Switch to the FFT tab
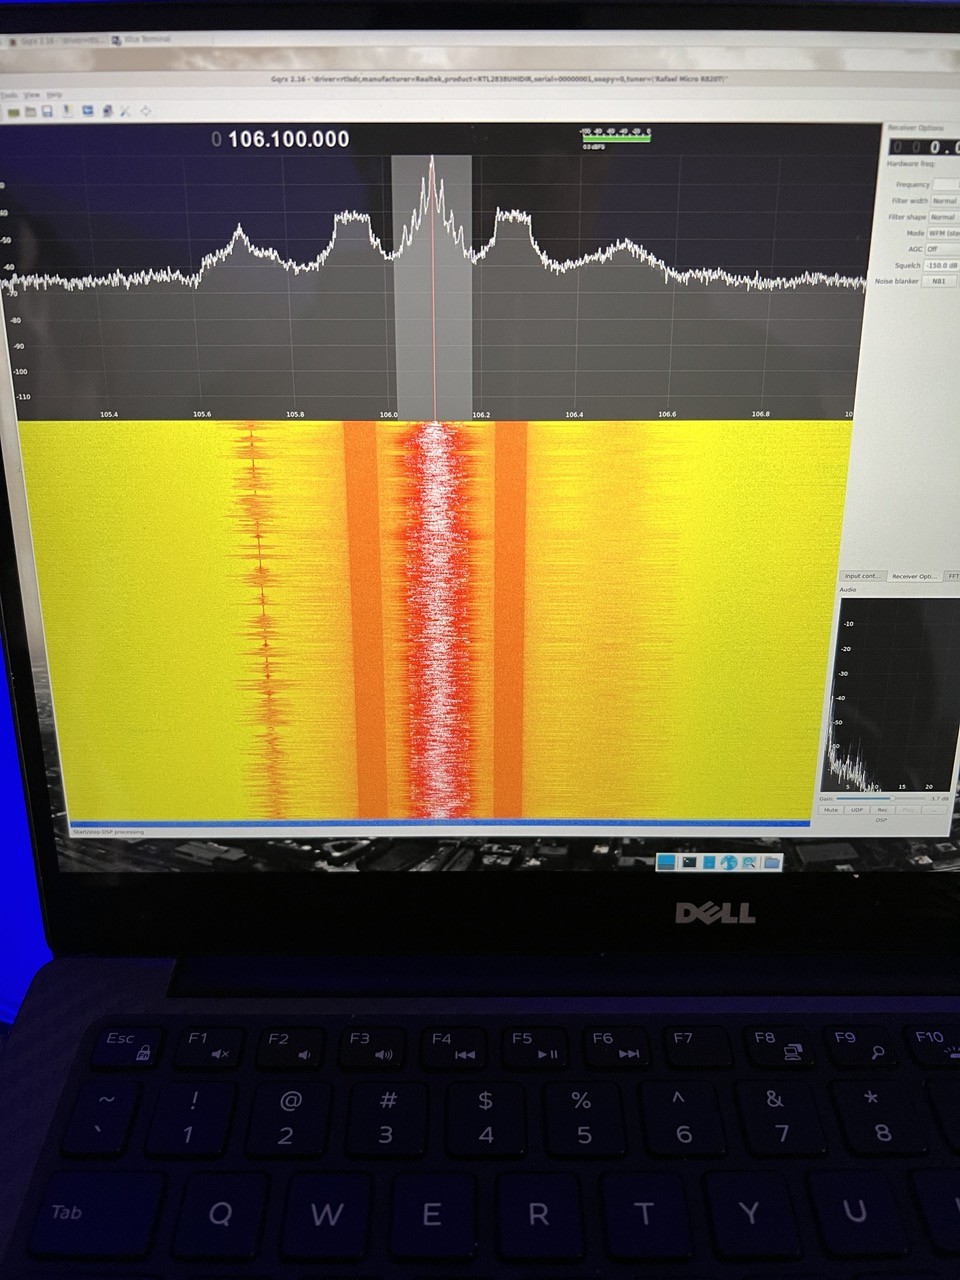 953,576
